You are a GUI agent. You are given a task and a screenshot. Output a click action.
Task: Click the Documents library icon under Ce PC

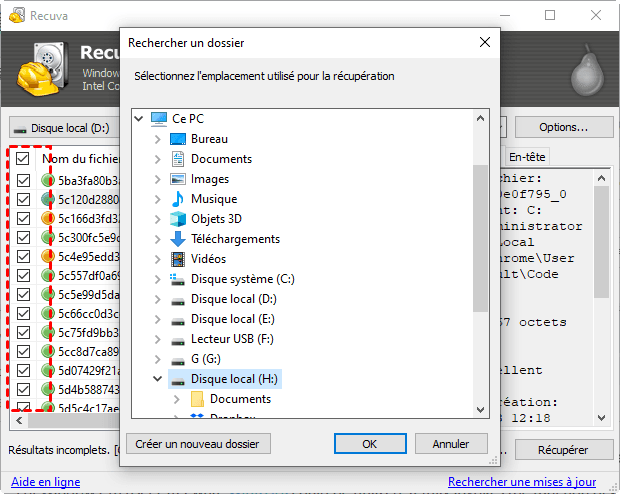click(178, 159)
